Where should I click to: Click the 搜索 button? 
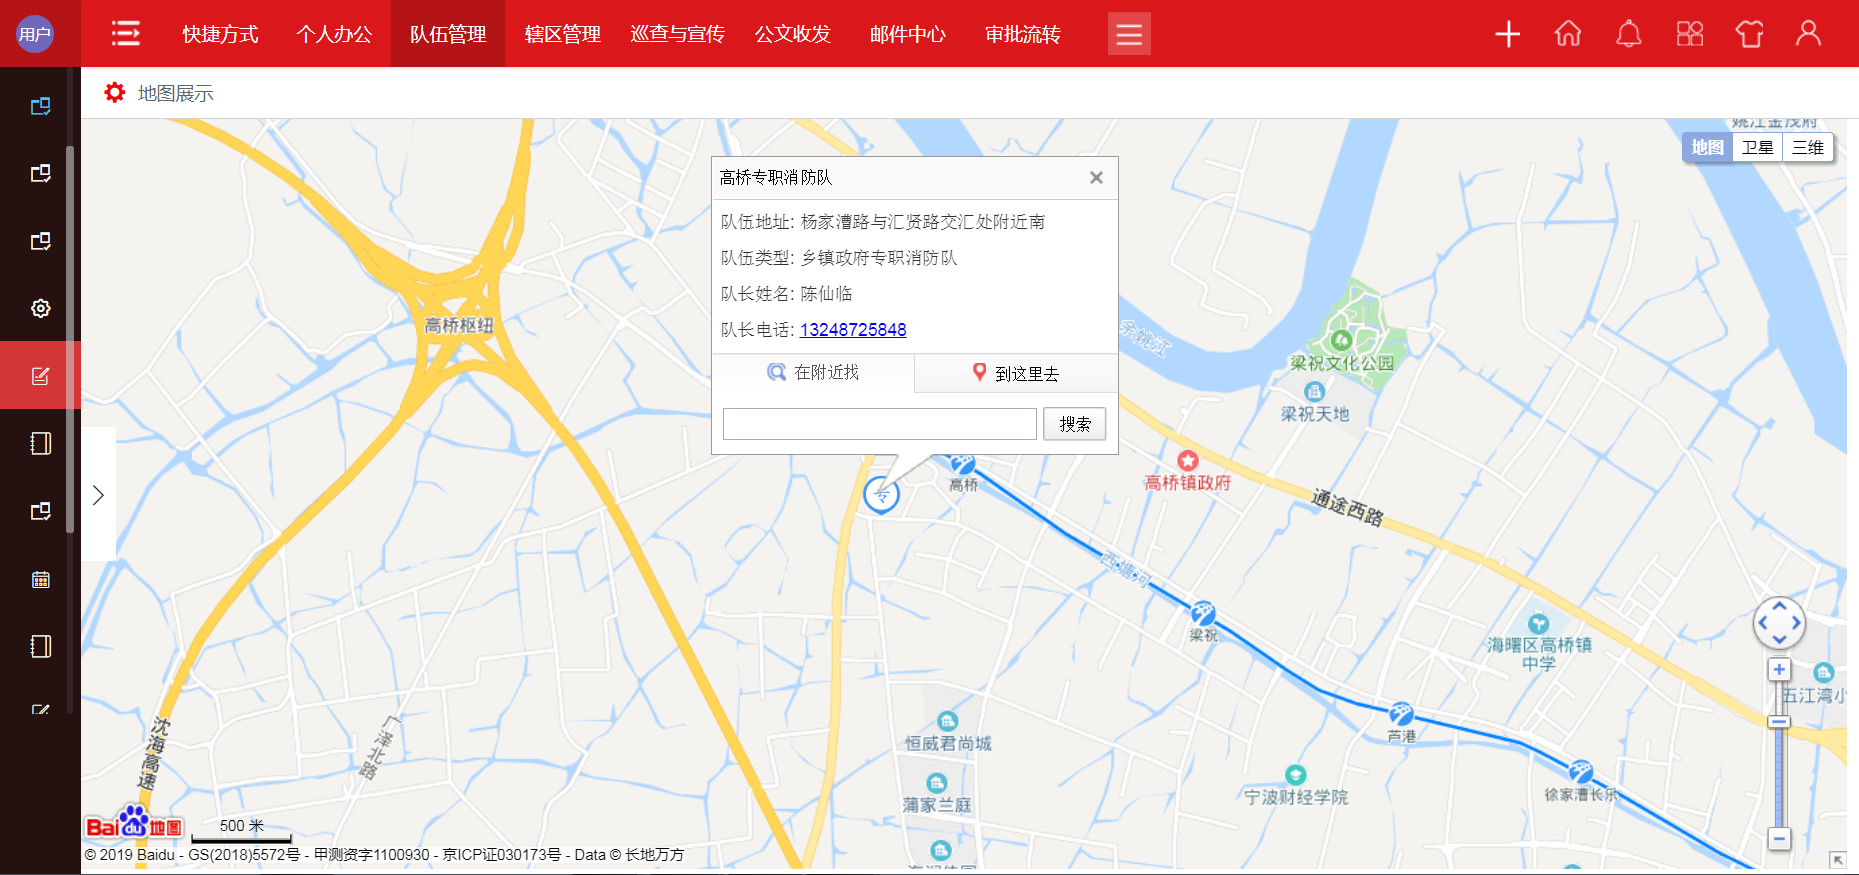(x=1075, y=424)
